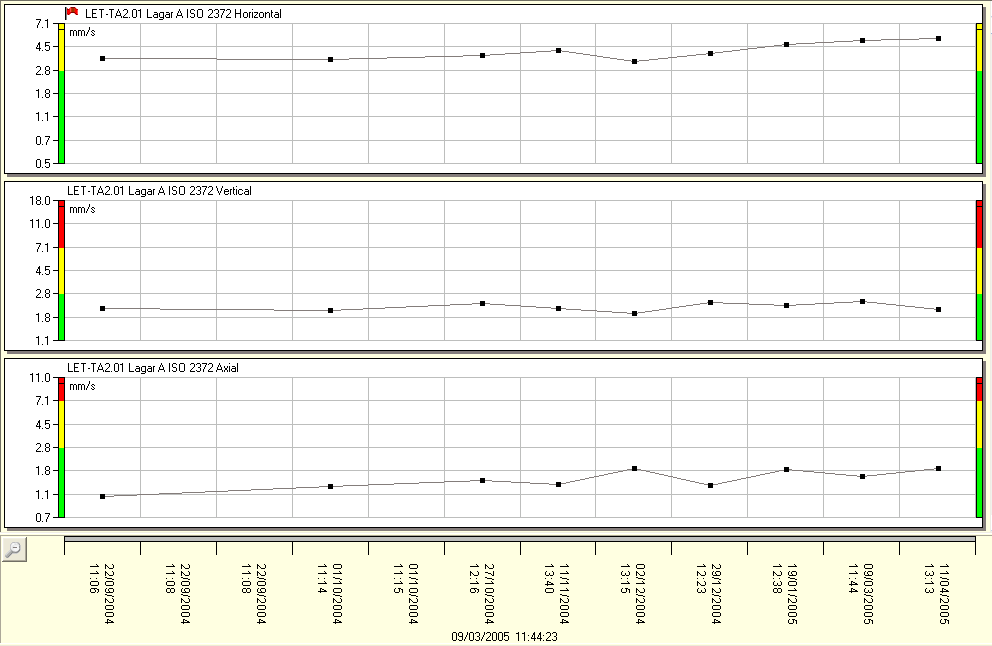Select the ISO 2372 Axial chart title
The height and width of the screenshot is (646, 992).
152,368
